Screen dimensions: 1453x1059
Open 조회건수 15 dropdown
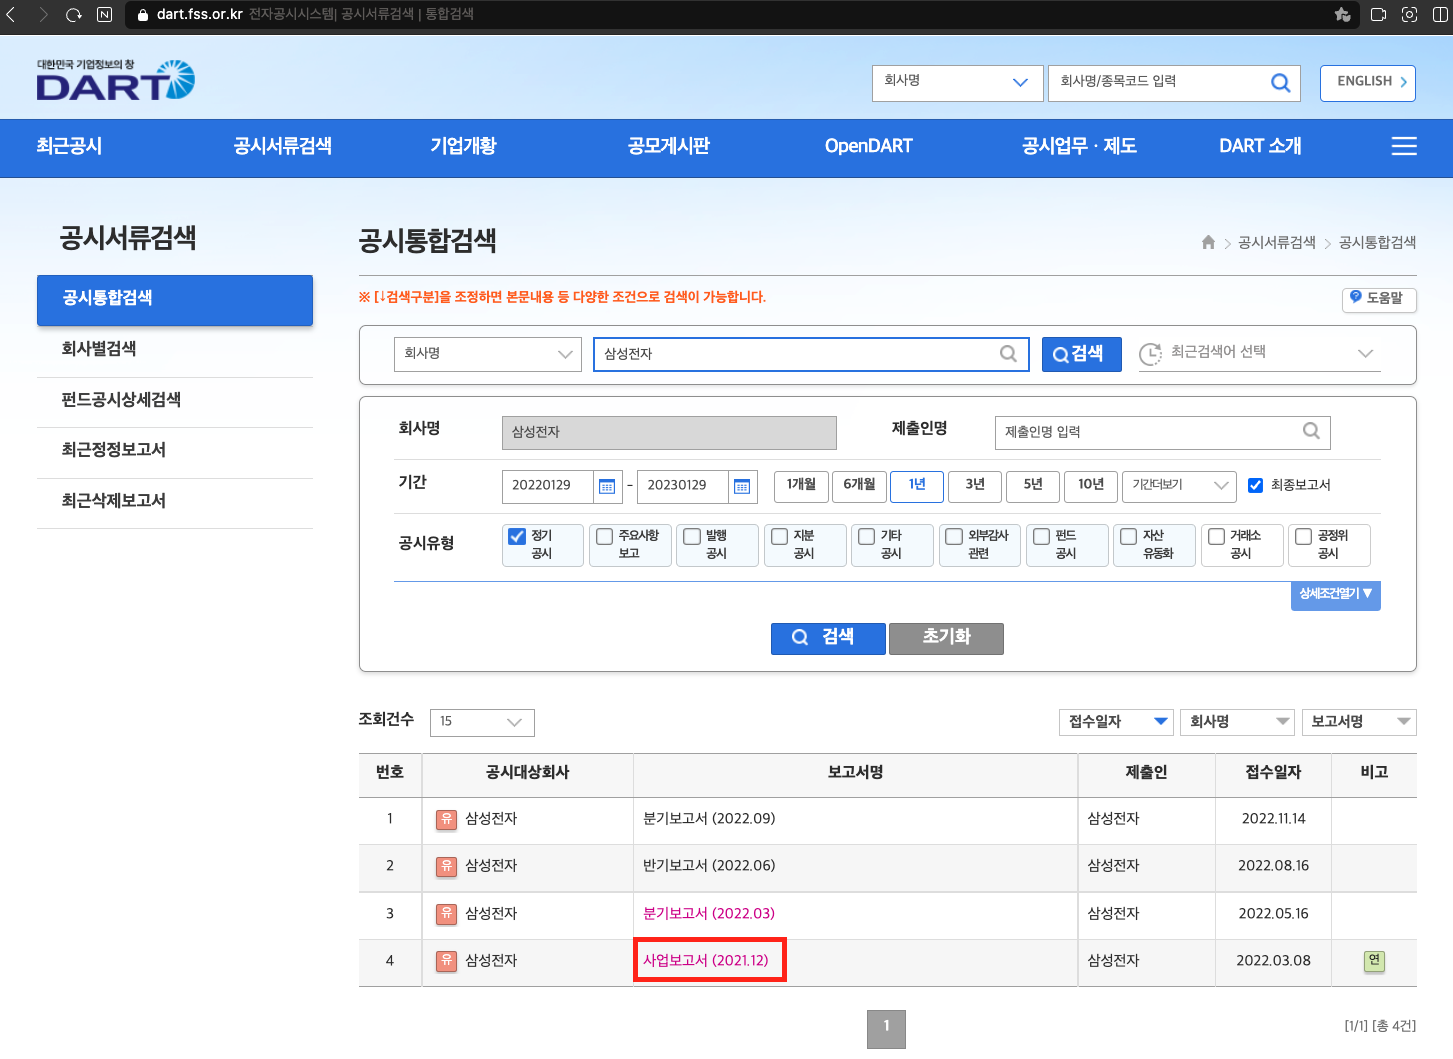coord(482,722)
